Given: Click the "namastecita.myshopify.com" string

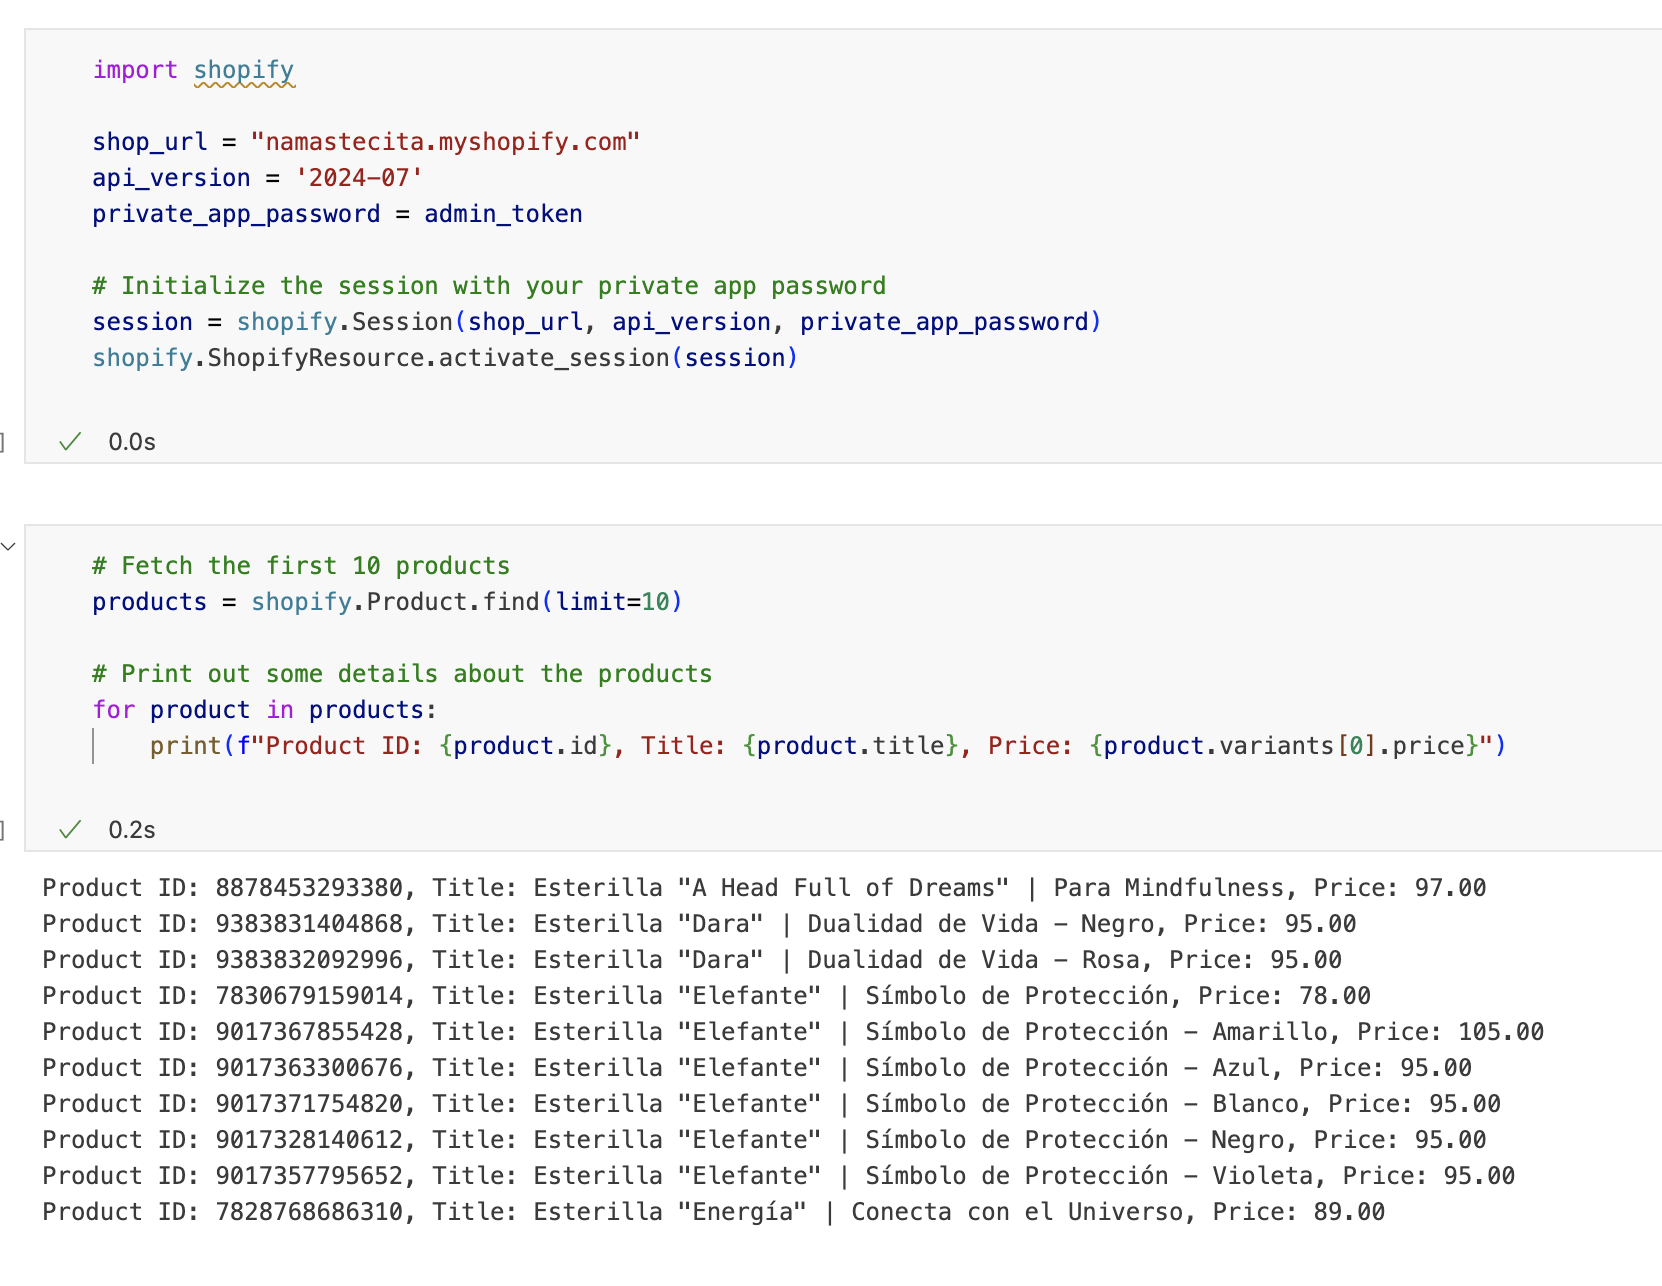Looking at the screenshot, I should pyautogui.click(x=445, y=142).
